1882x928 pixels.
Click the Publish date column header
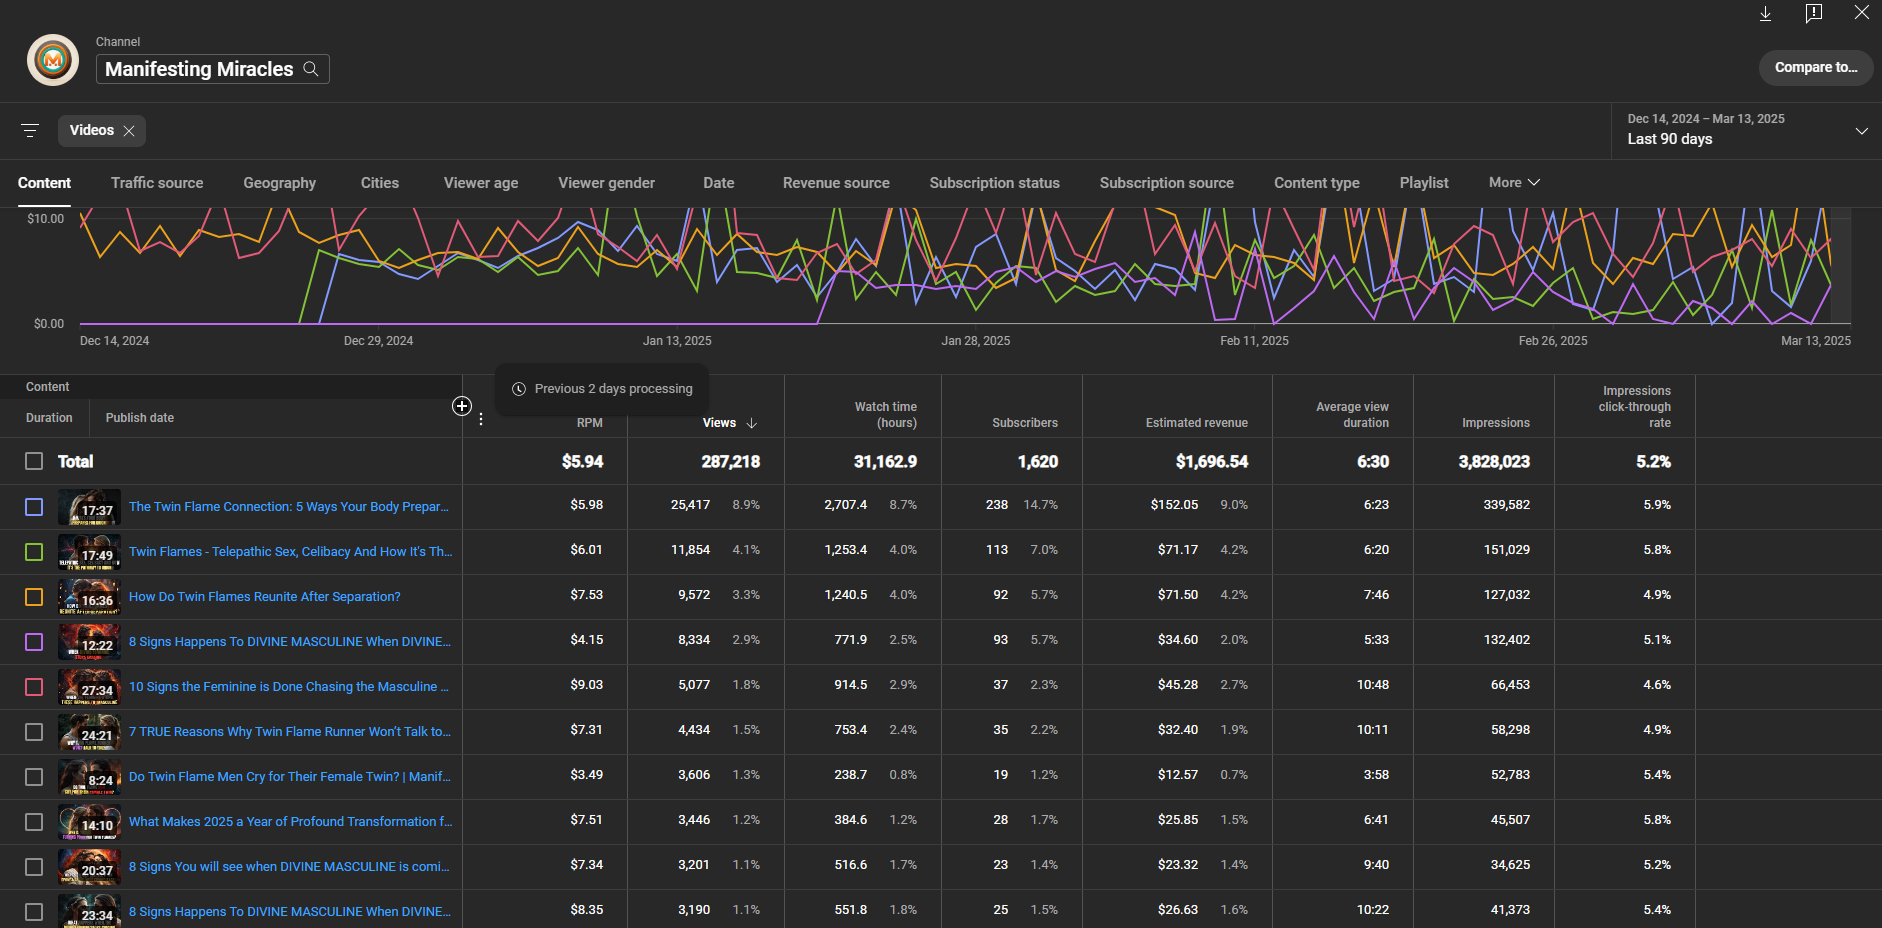click(140, 418)
